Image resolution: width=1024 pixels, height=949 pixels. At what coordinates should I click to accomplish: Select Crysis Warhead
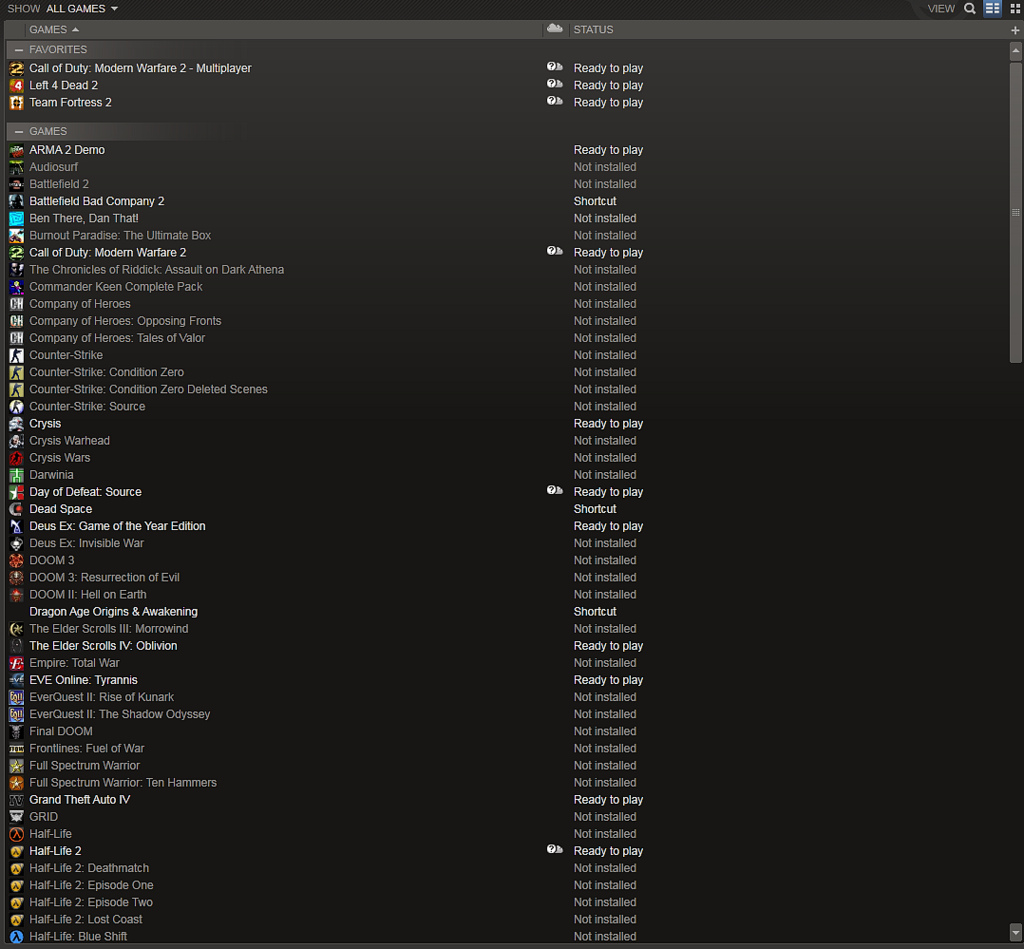point(69,440)
